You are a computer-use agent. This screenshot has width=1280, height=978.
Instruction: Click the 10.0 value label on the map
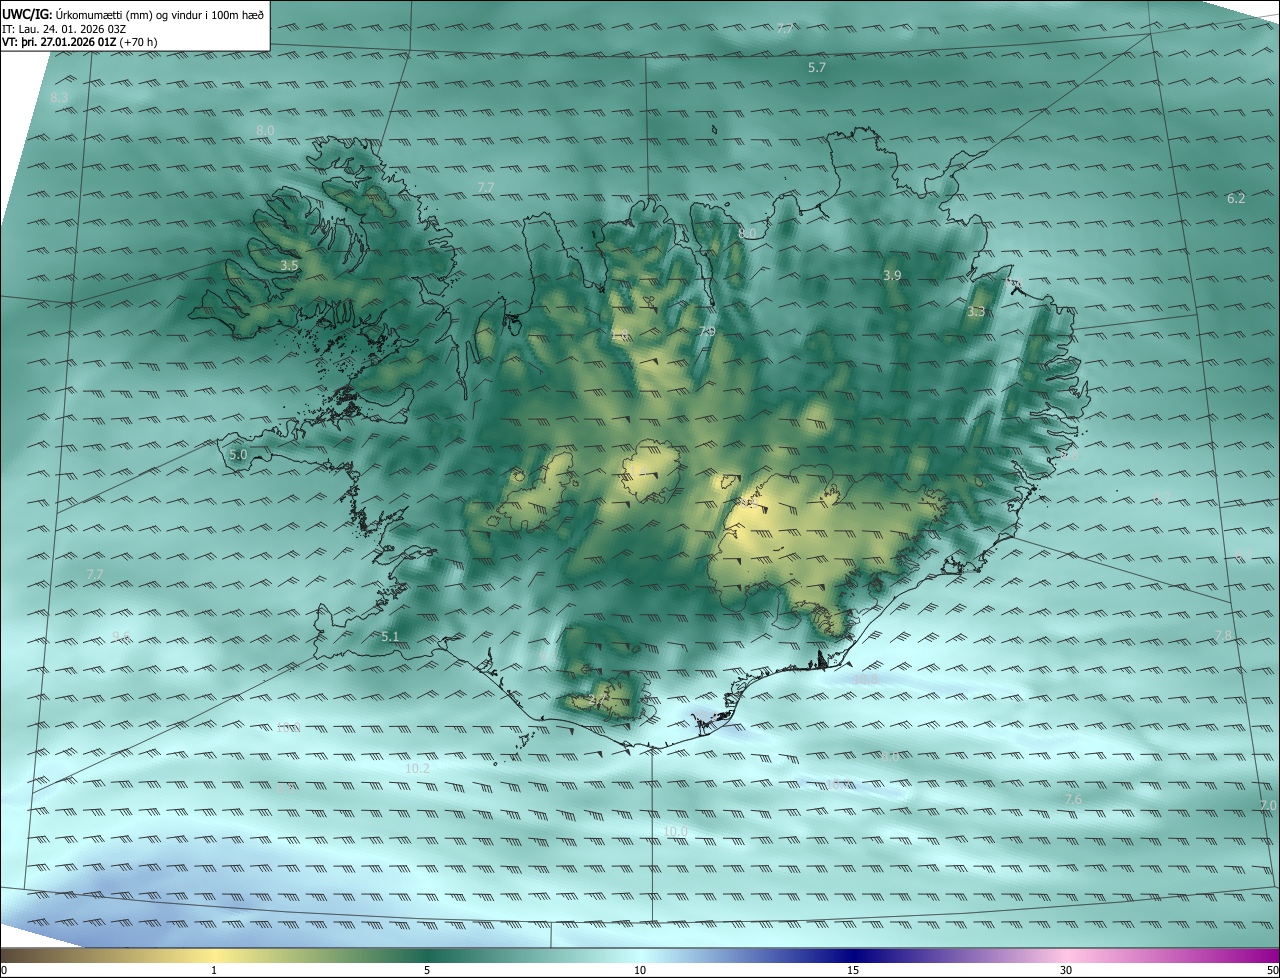click(676, 831)
